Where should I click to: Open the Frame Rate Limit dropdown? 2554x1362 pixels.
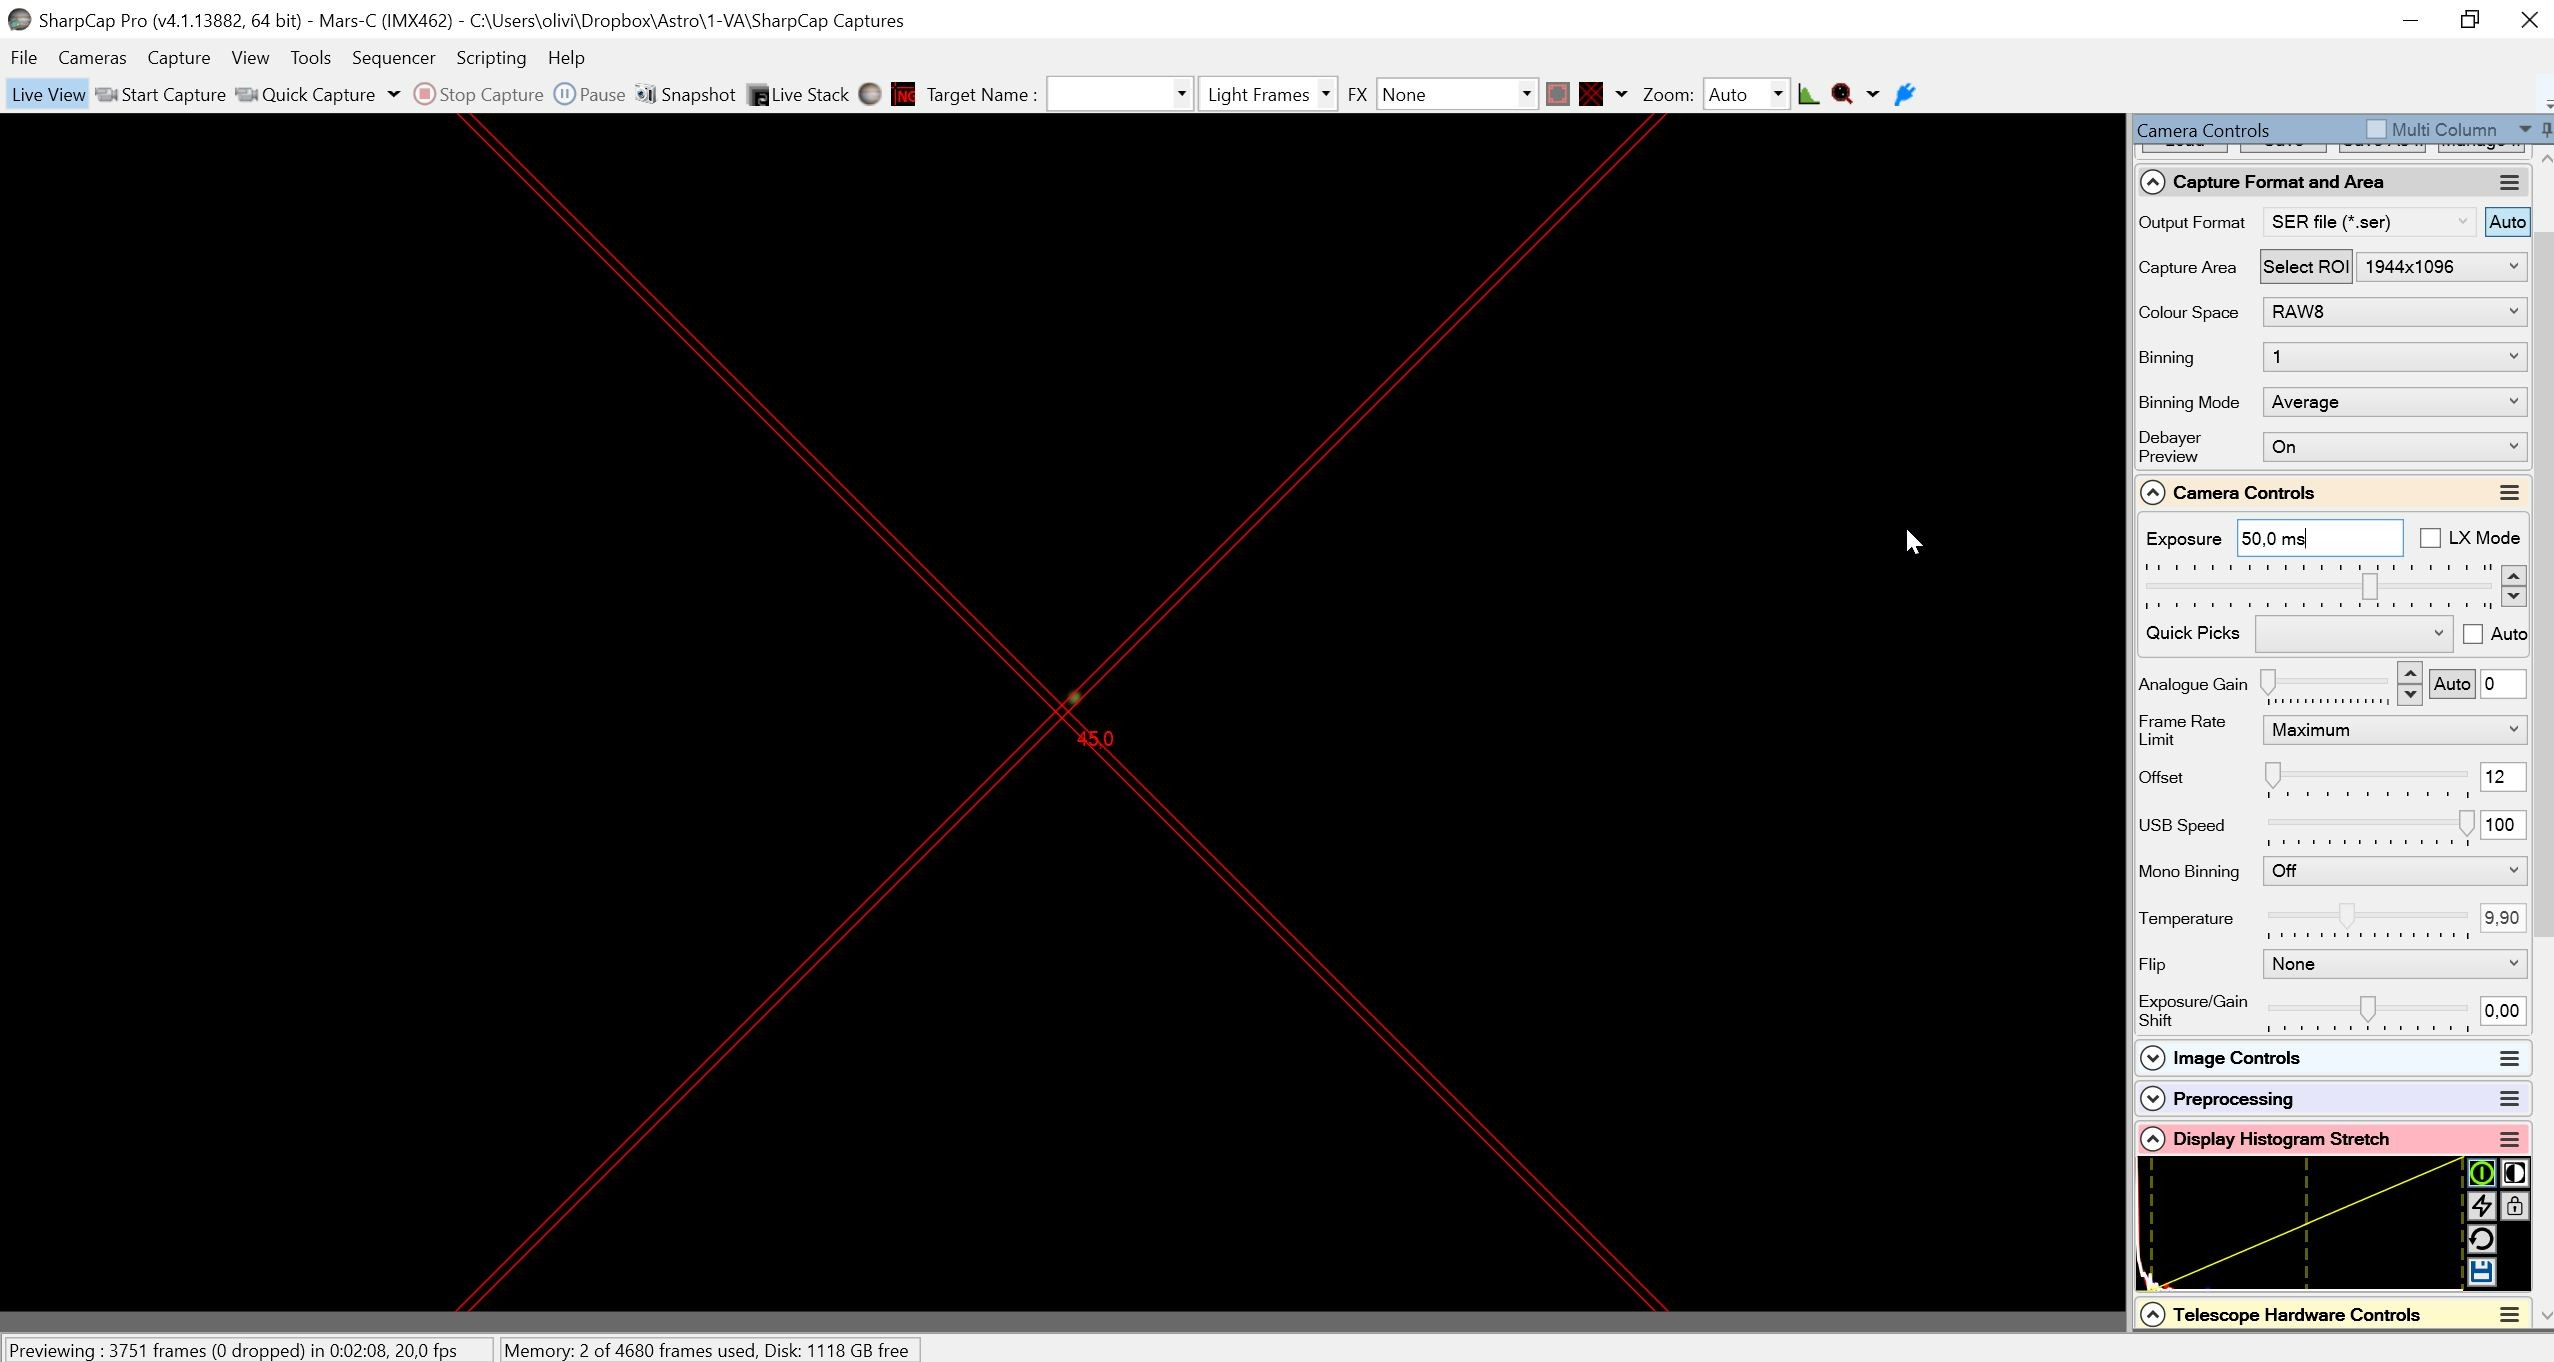tap(2394, 730)
